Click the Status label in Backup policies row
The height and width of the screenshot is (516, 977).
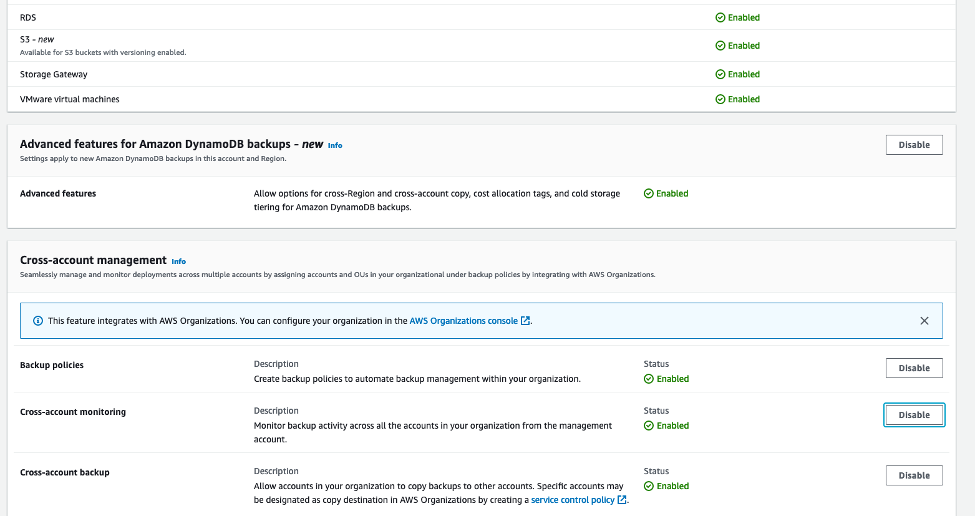656,364
